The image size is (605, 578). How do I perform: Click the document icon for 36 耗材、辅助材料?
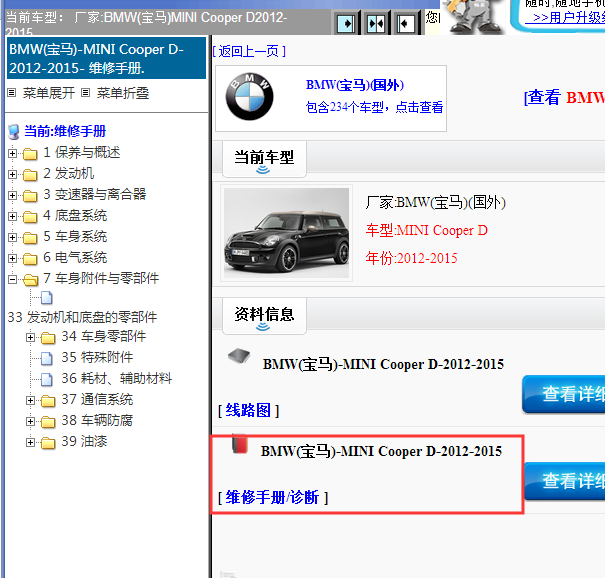point(47,380)
